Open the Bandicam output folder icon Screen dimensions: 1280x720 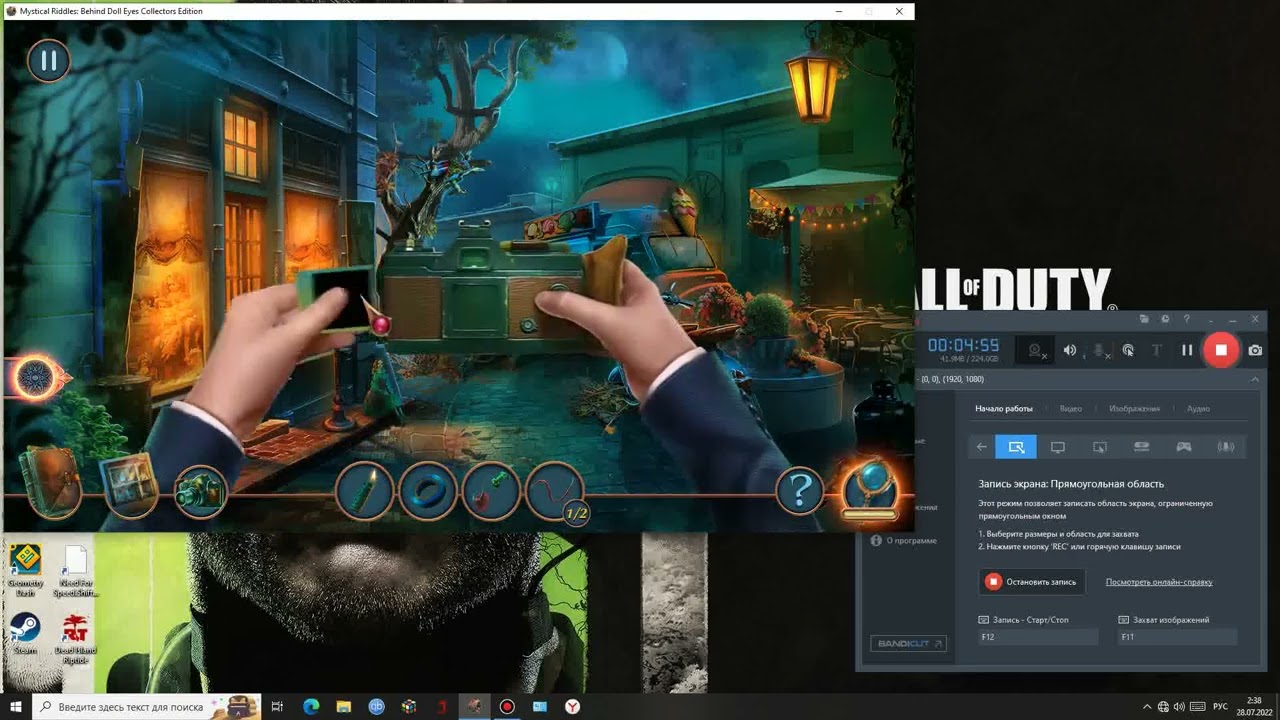(x=1145, y=319)
